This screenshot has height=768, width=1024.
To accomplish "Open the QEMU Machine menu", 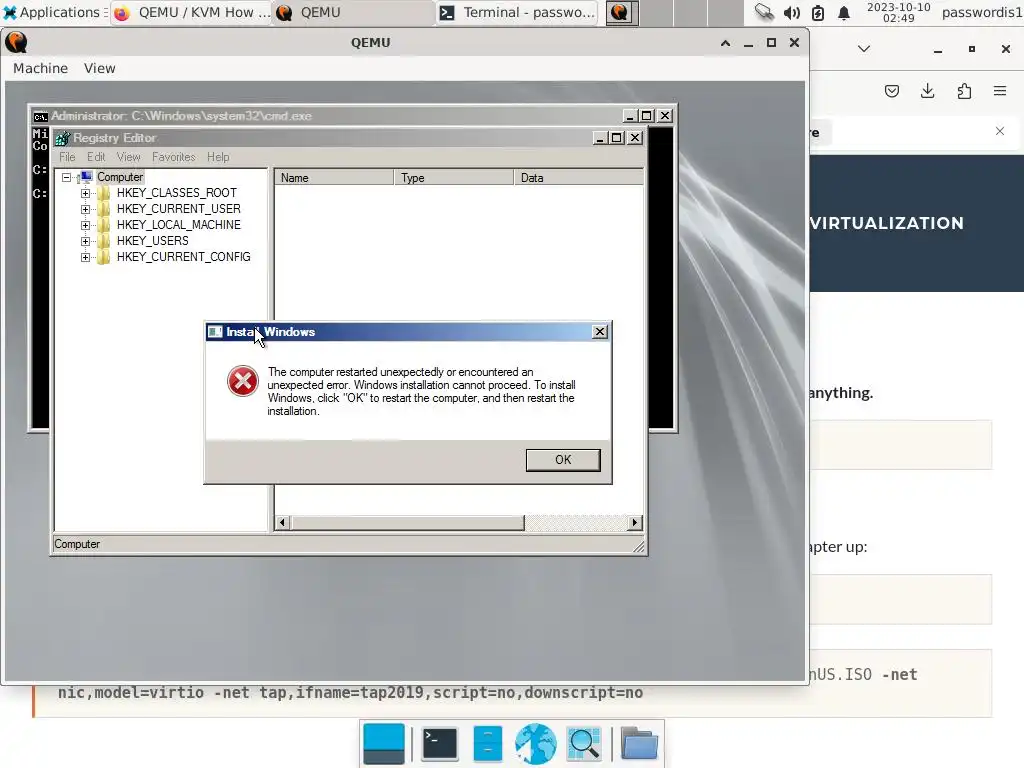I will click(40, 68).
